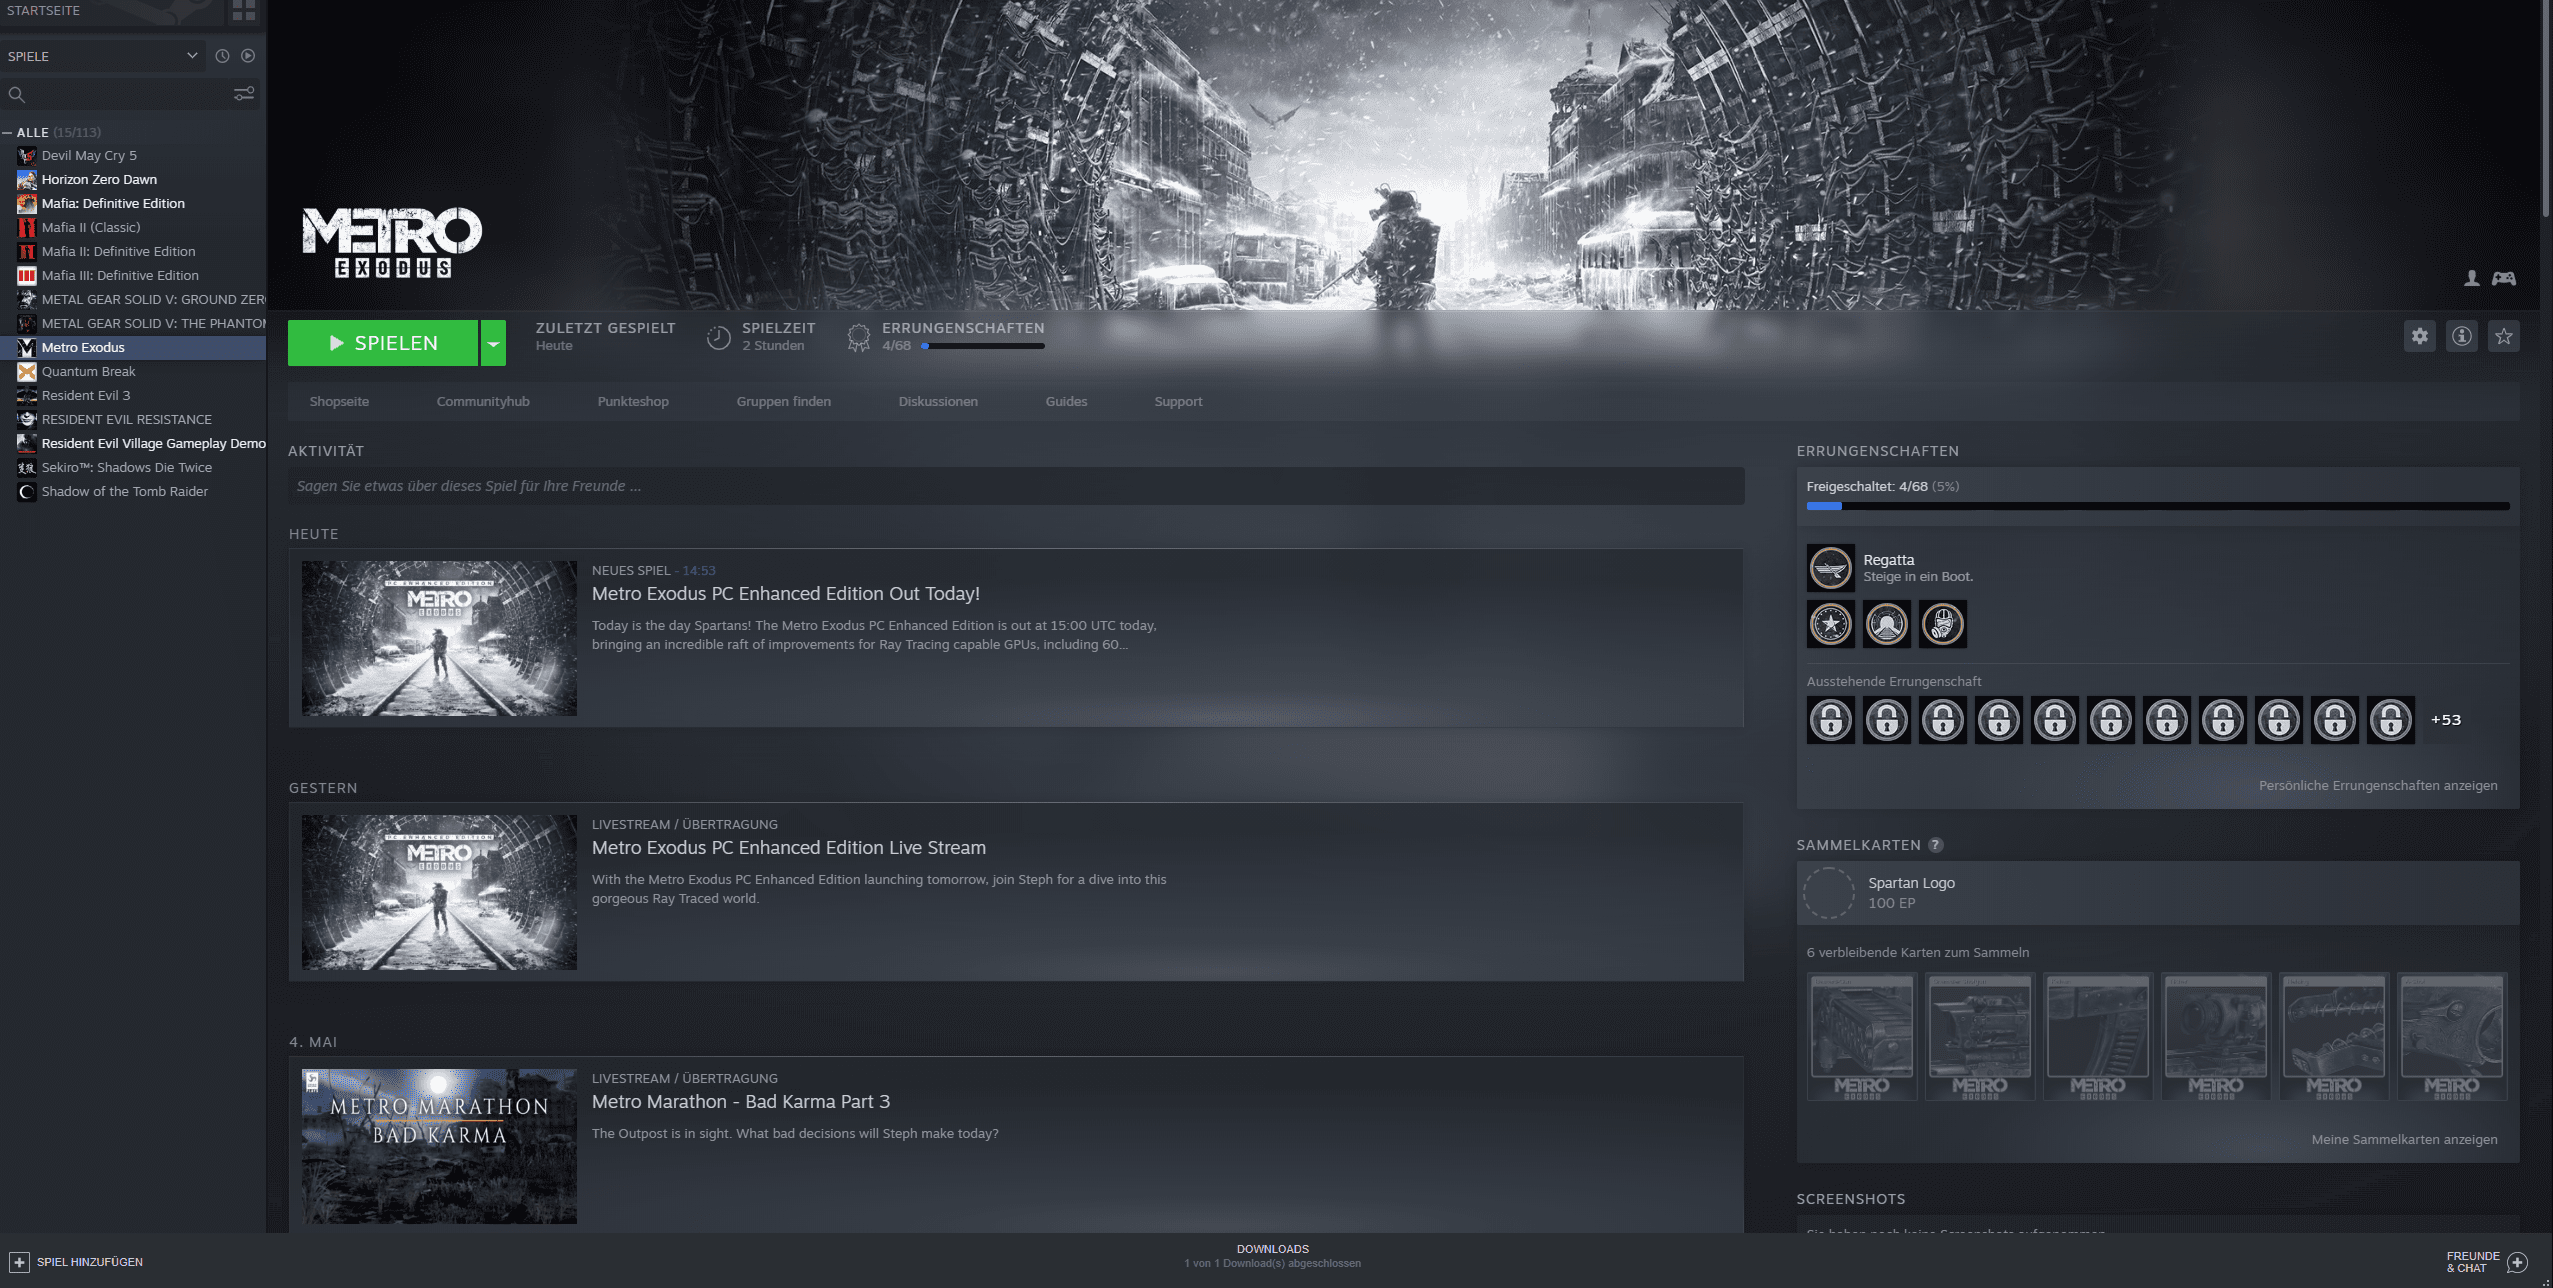2553x1288 pixels.
Task: Click the header achievements 4/68 progress bar
Action: pyautogui.click(x=983, y=346)
